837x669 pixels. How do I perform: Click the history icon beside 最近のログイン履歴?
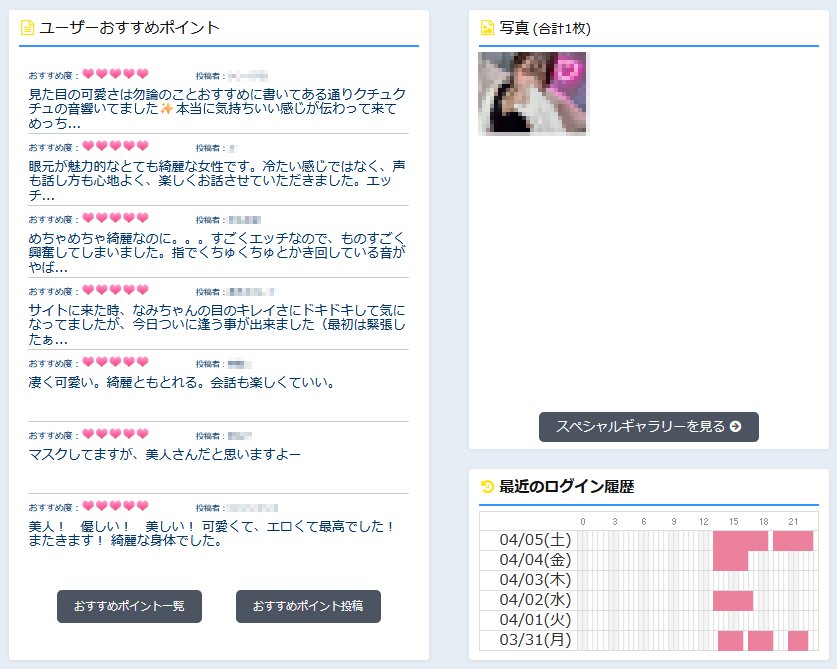pos(487,487)
